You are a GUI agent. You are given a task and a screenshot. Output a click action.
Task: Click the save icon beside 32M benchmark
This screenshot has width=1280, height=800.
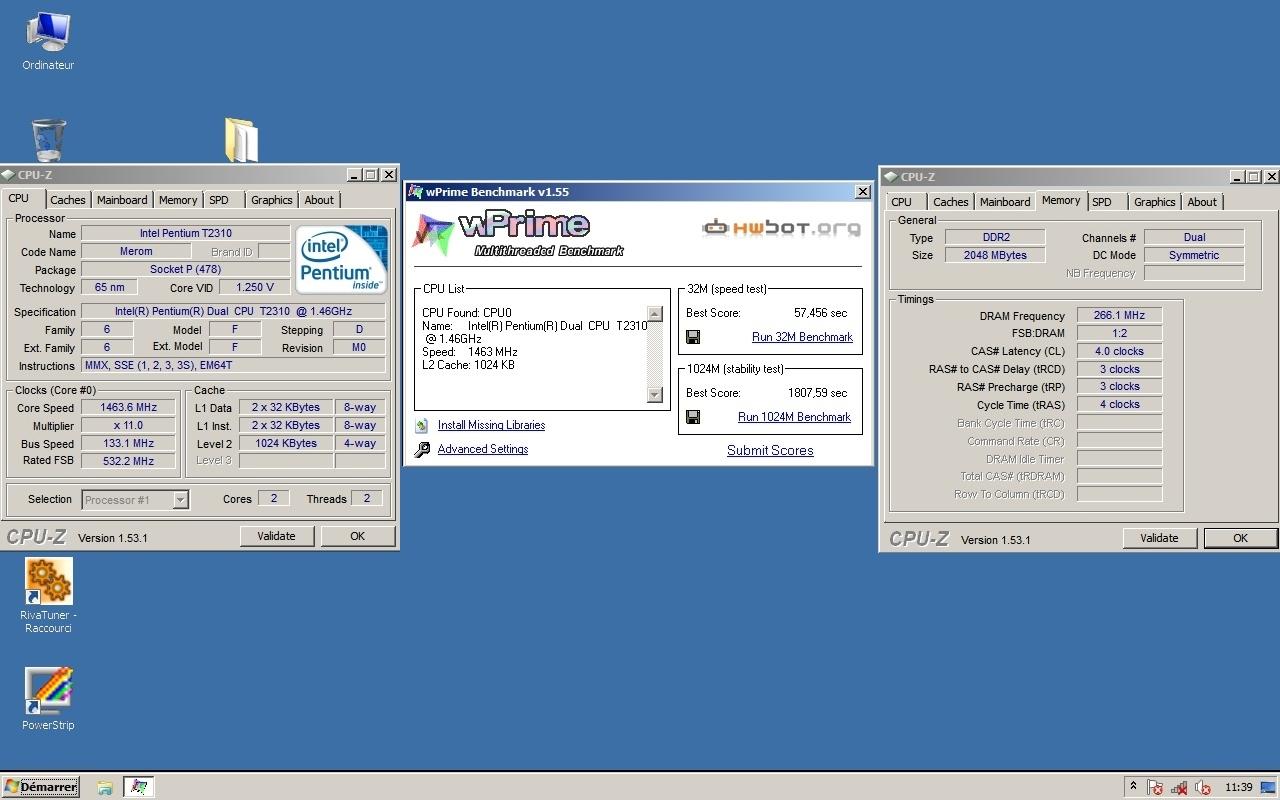693,337
